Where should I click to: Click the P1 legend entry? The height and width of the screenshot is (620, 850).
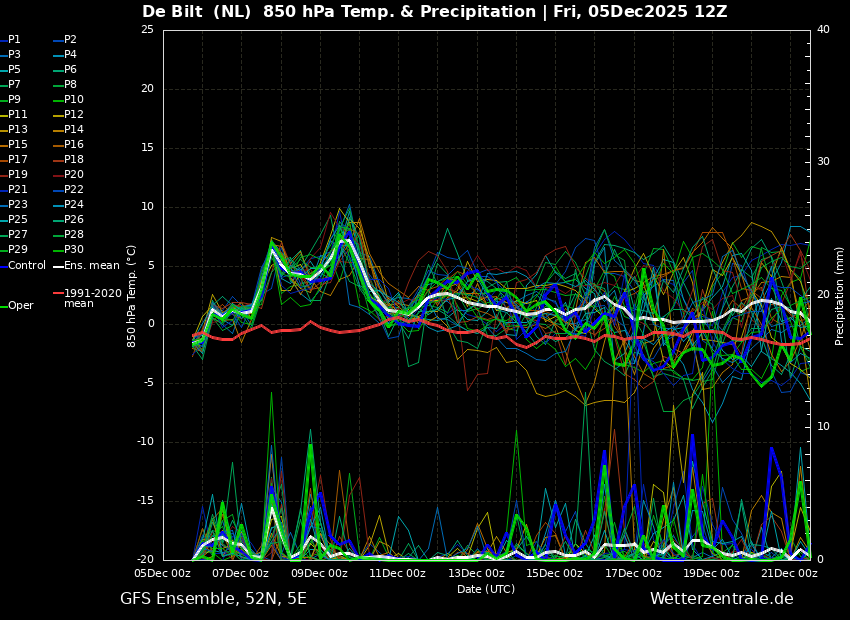(14, 40)
